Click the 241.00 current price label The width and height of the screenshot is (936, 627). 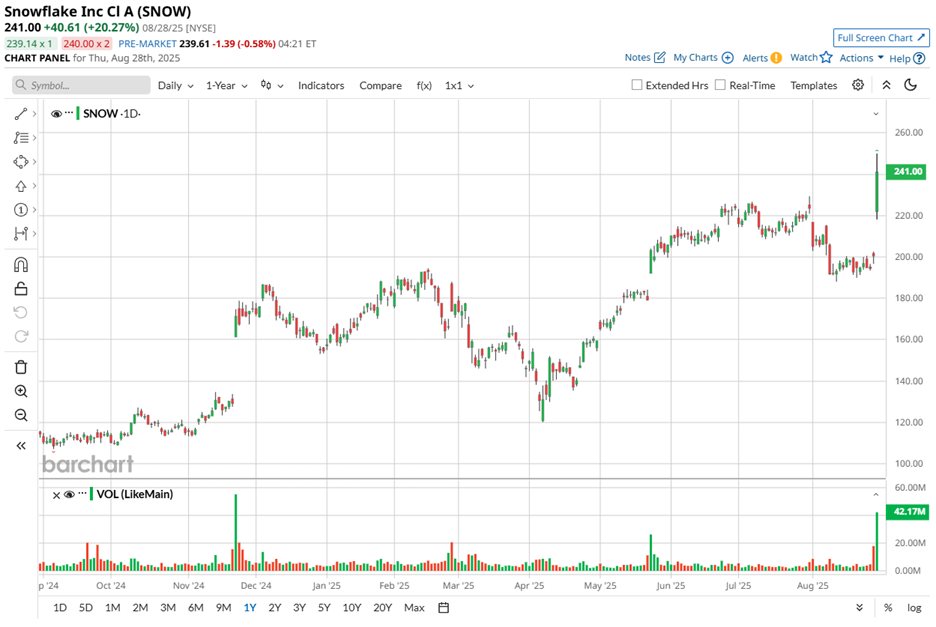907,171
